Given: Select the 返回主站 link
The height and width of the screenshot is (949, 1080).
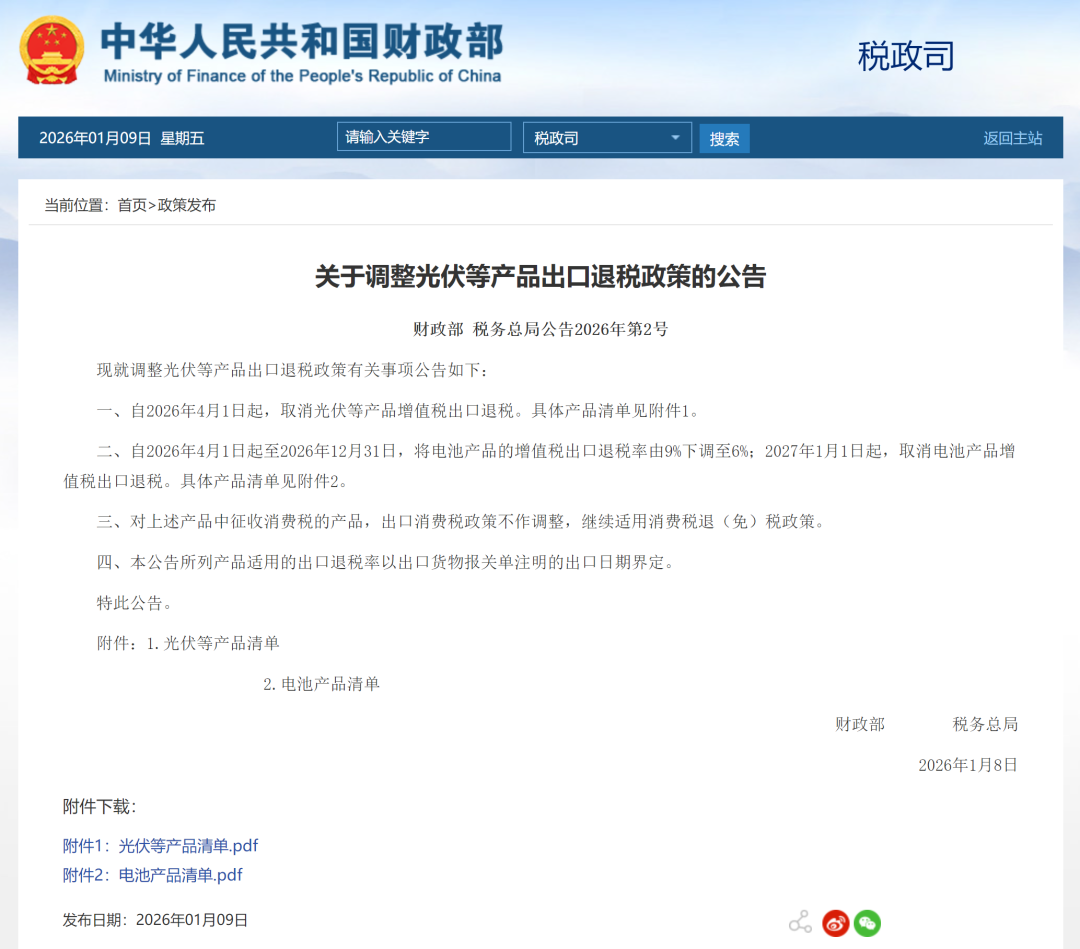Looking at the screenshot, I should tap(1011, 137).
